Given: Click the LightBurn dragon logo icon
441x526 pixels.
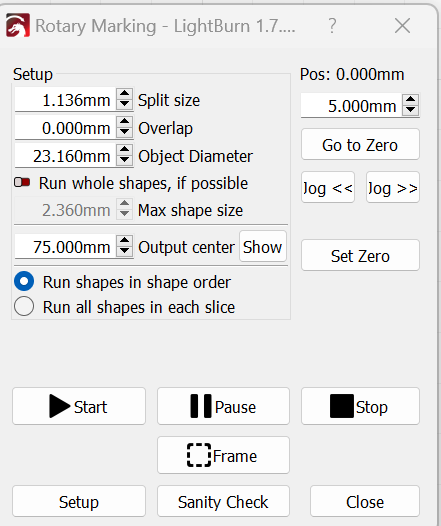Looking at the screenshot, I should 18,25.
